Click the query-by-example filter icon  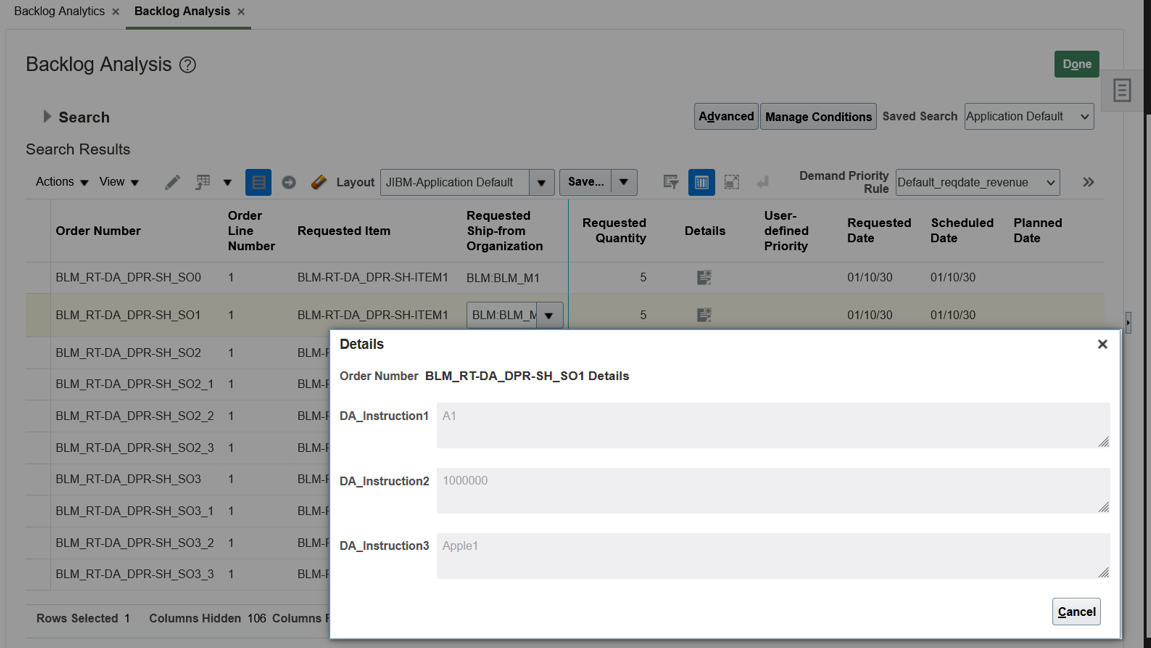point(670,182)
